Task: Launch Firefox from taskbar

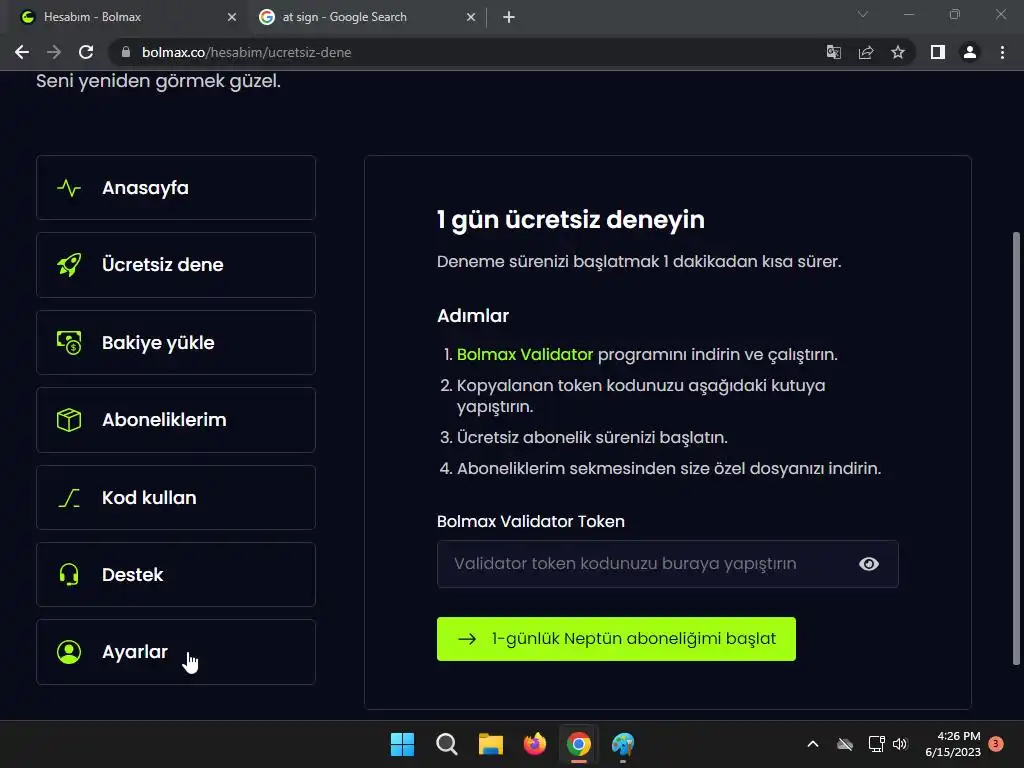Action: (x=535, y=744)
